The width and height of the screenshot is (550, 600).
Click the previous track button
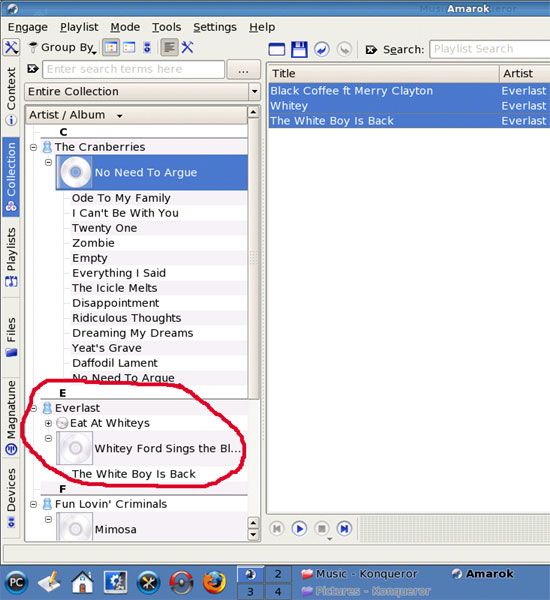(x=277, y=528)
